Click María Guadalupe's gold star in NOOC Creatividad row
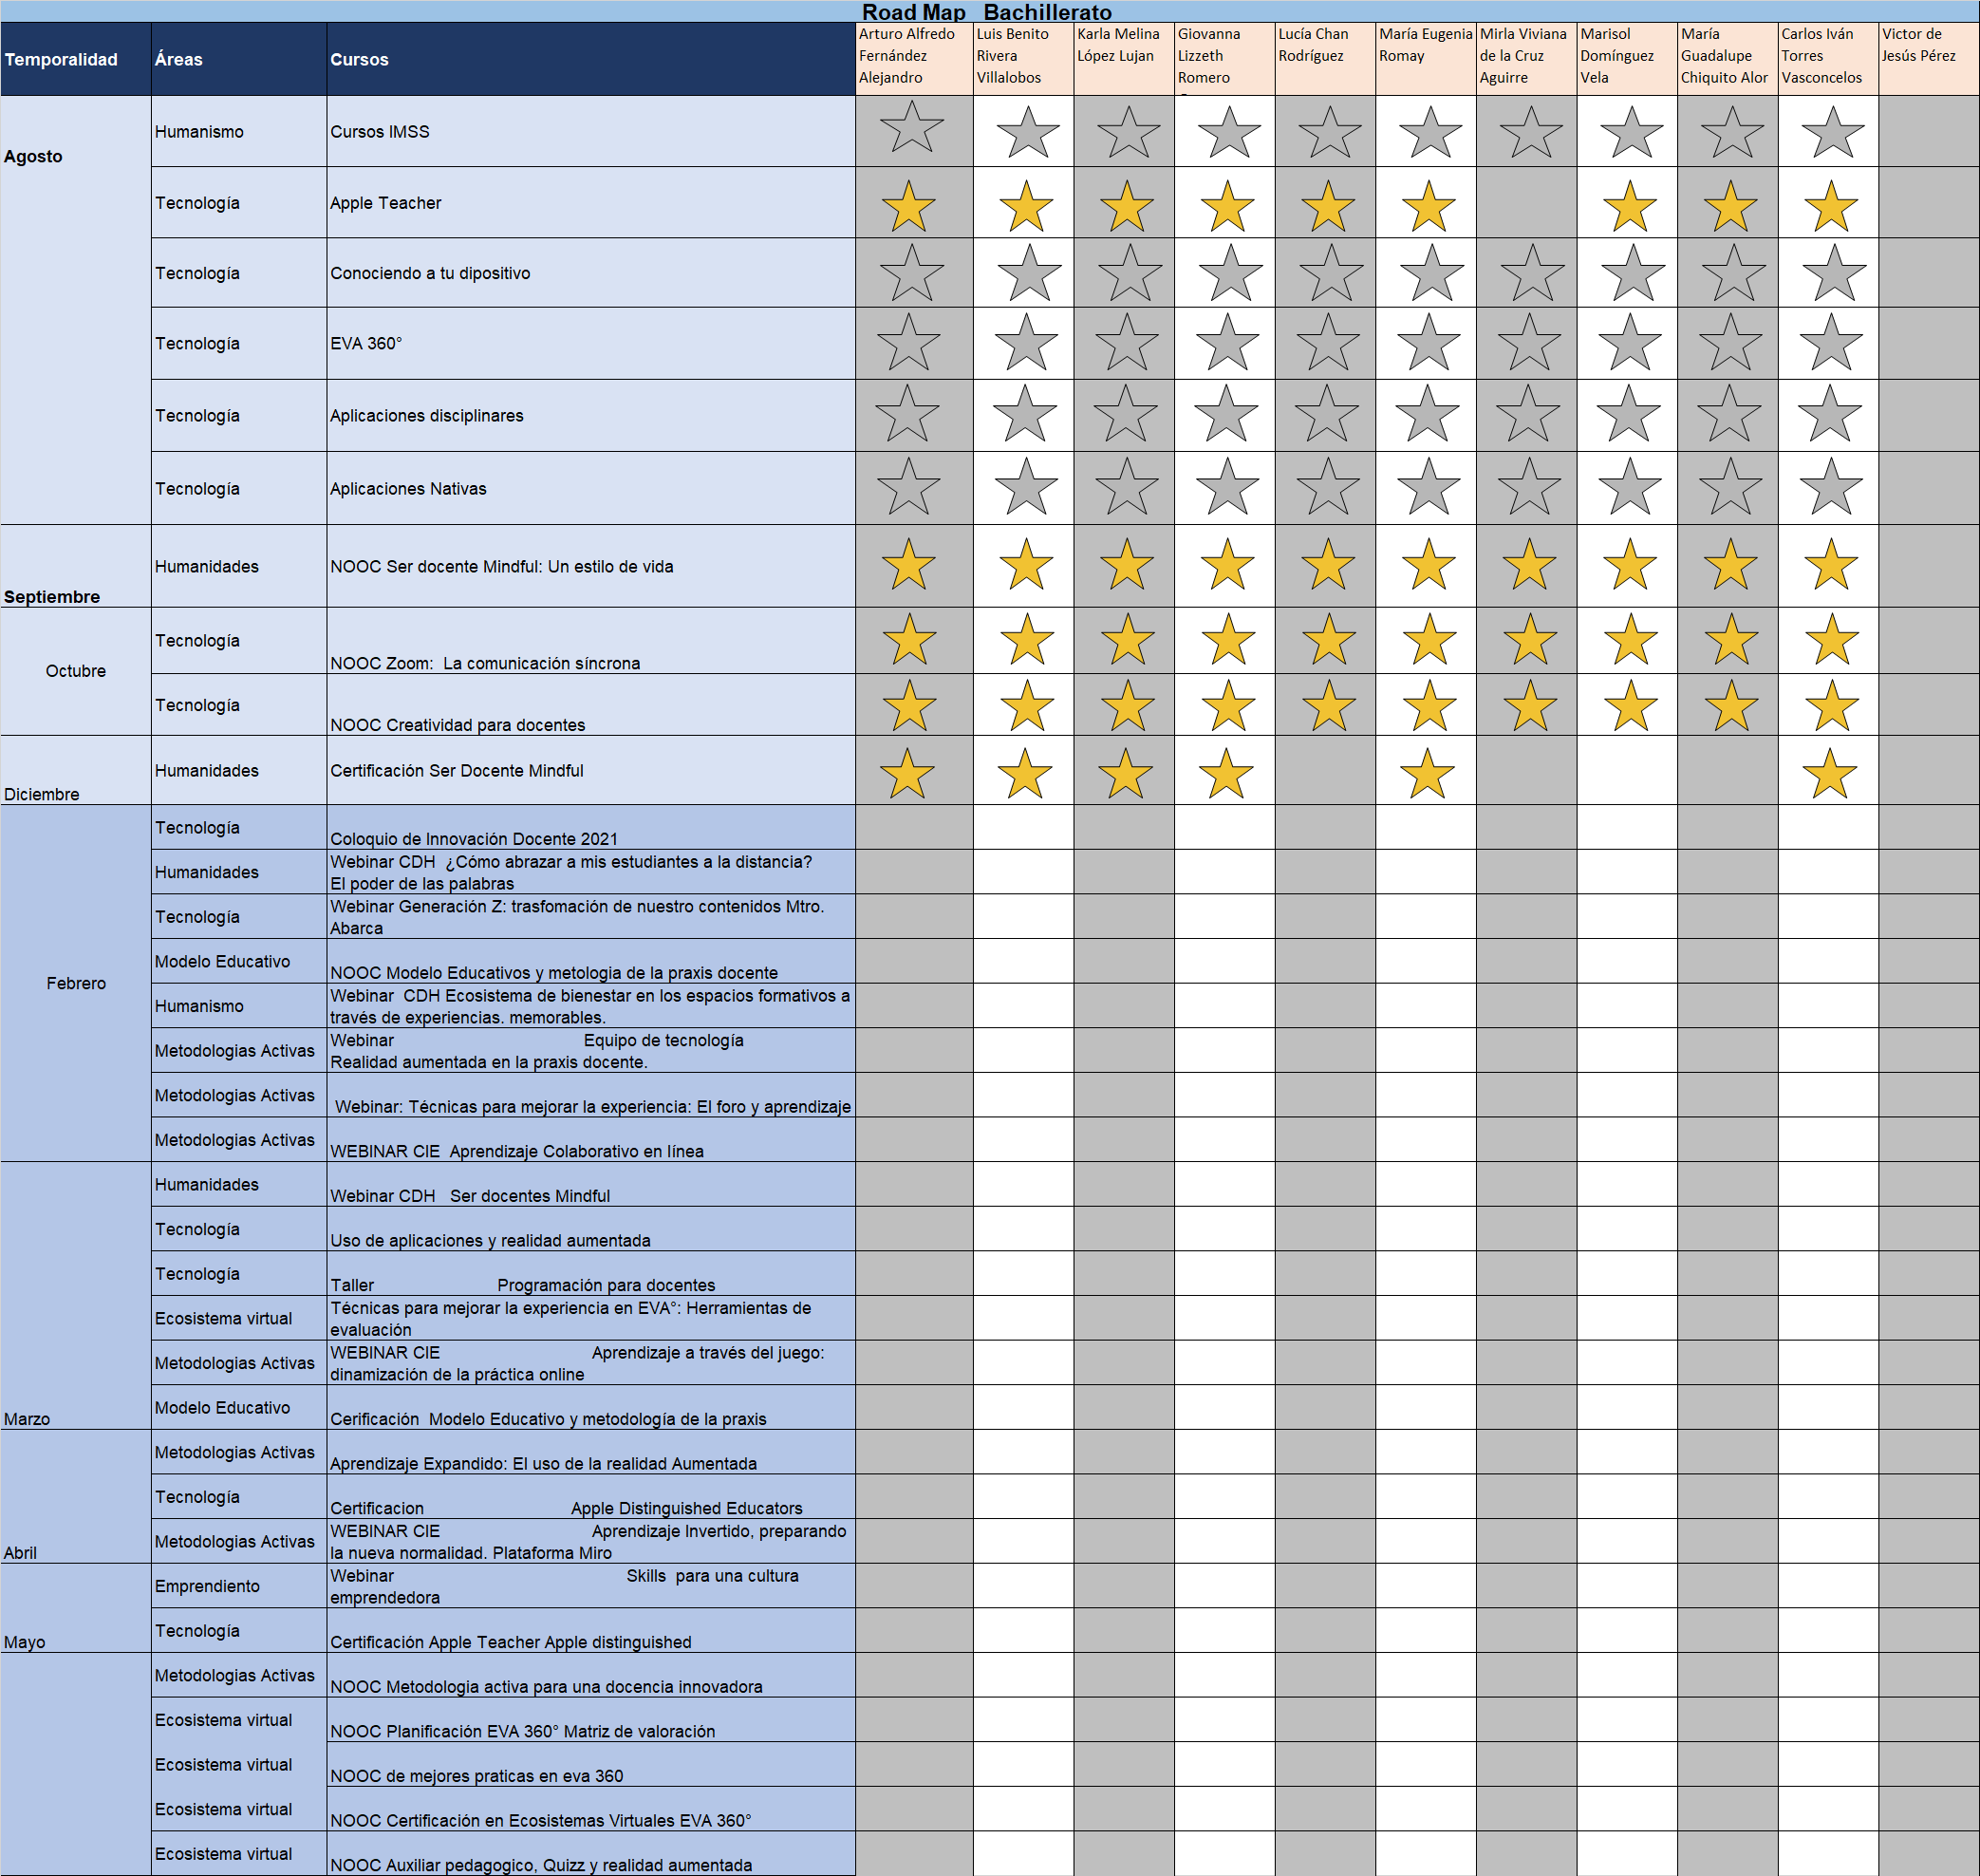 point(1731,705)
